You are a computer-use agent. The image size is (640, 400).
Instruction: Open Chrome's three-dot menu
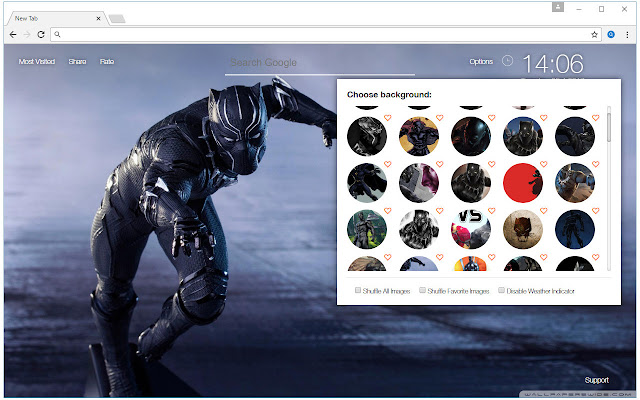click(x=627, y=35)
